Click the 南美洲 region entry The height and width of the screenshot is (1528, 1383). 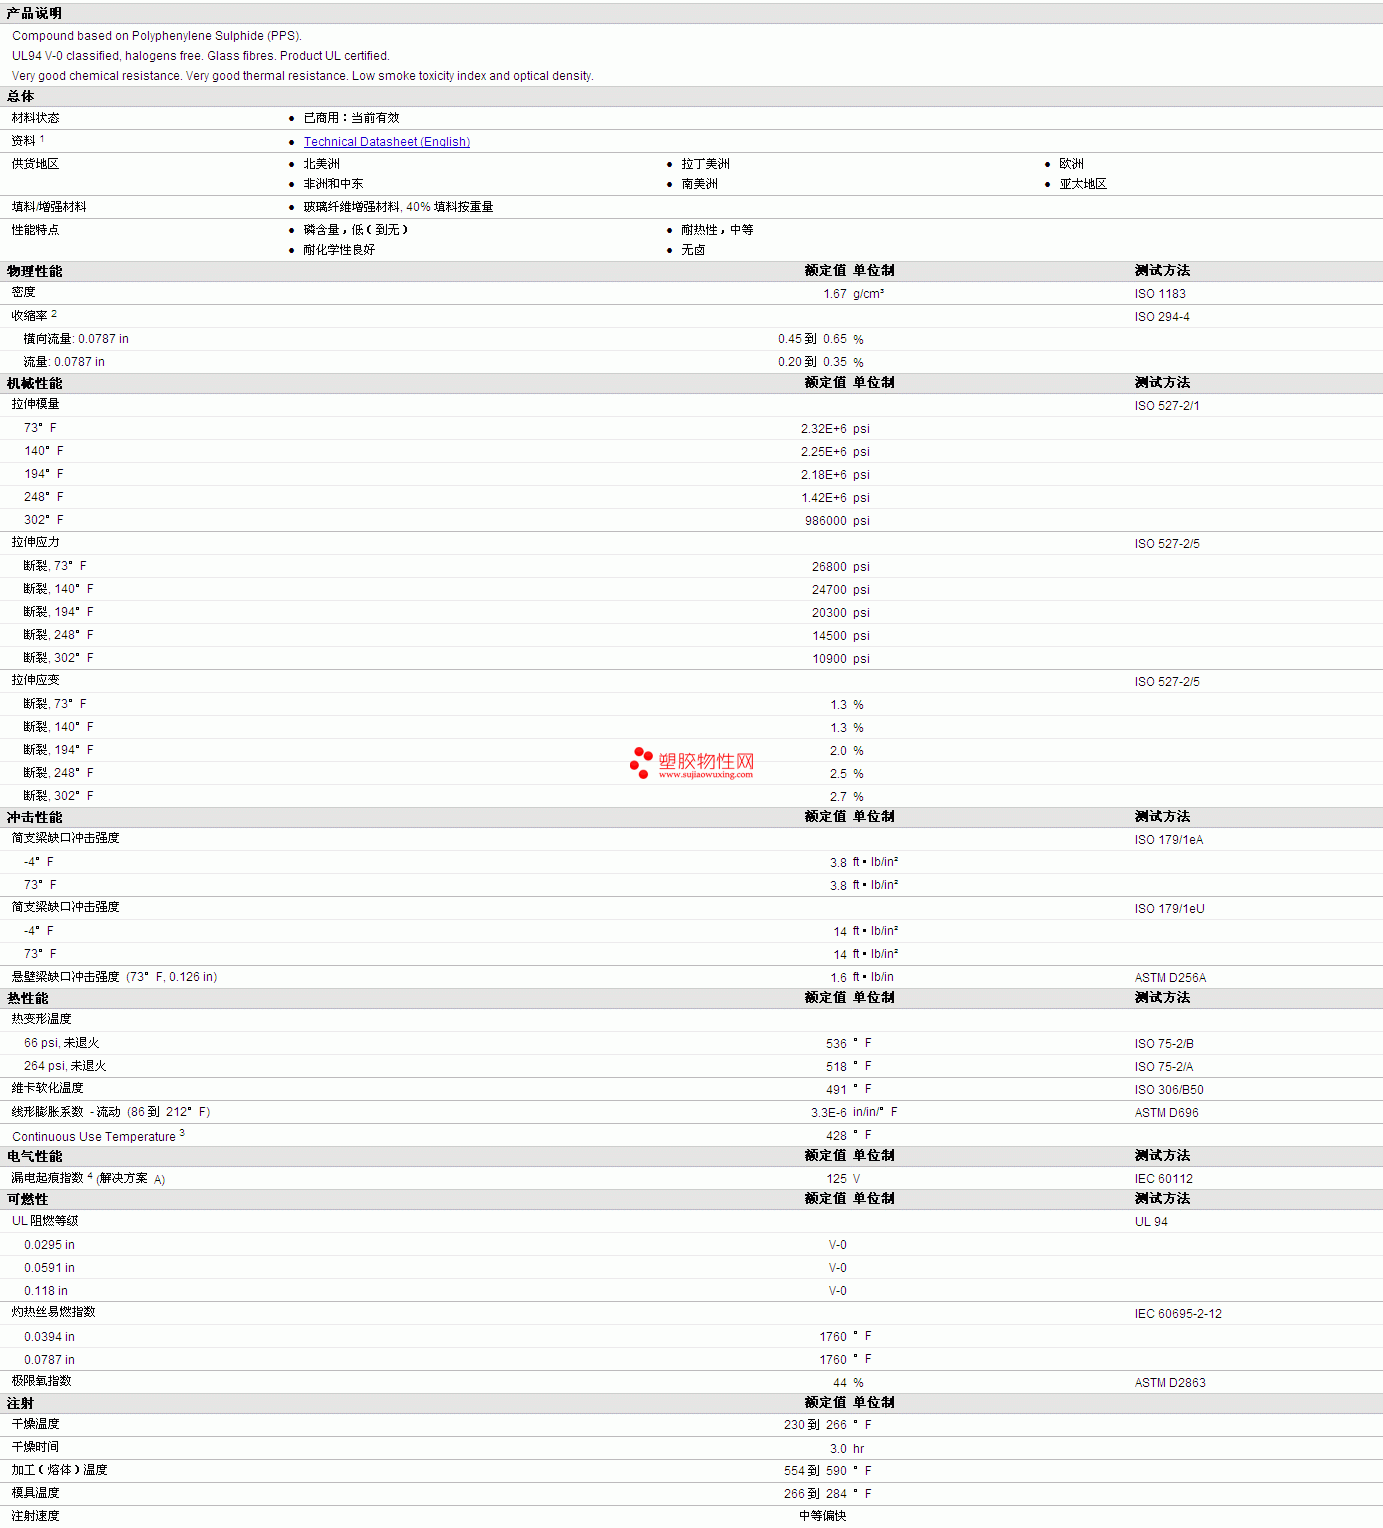point(699,184)
